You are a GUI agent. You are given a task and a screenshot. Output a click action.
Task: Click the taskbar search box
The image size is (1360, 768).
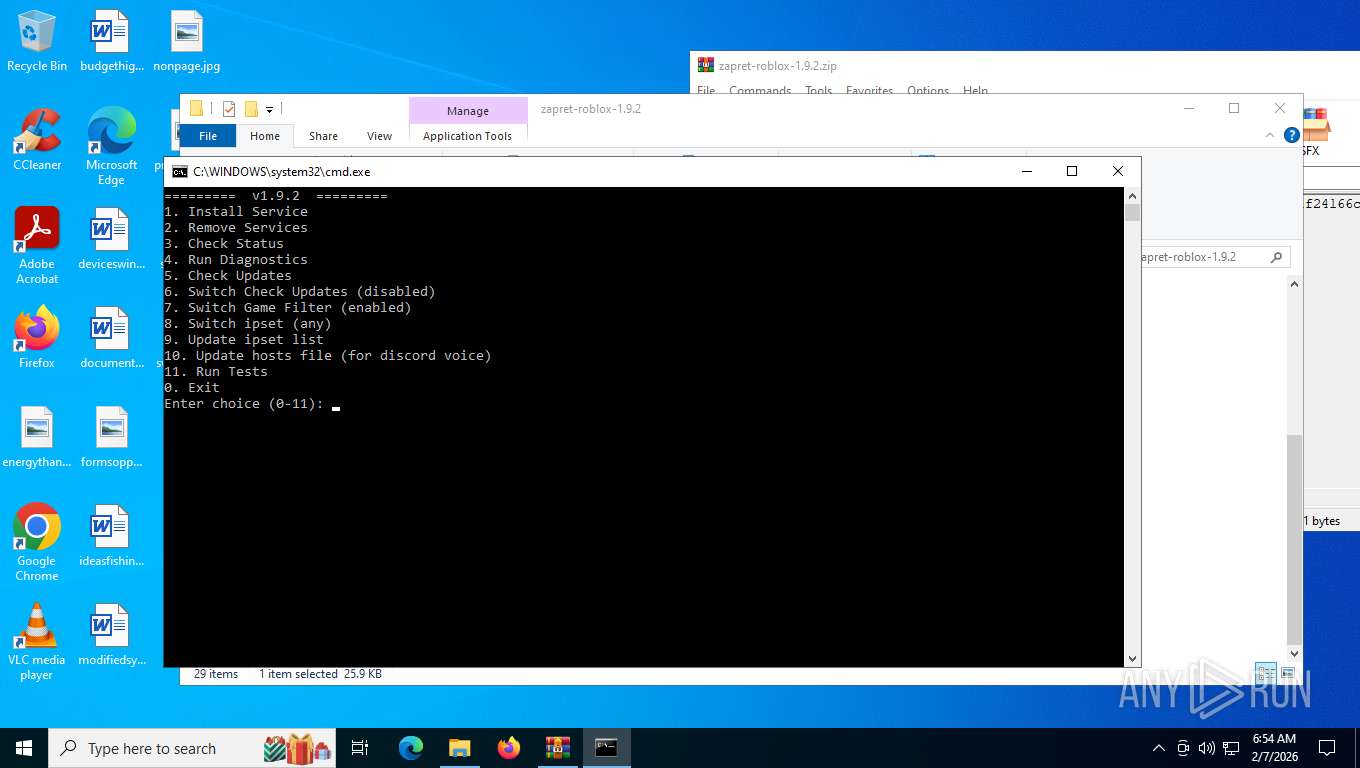[x=191, y=748]
